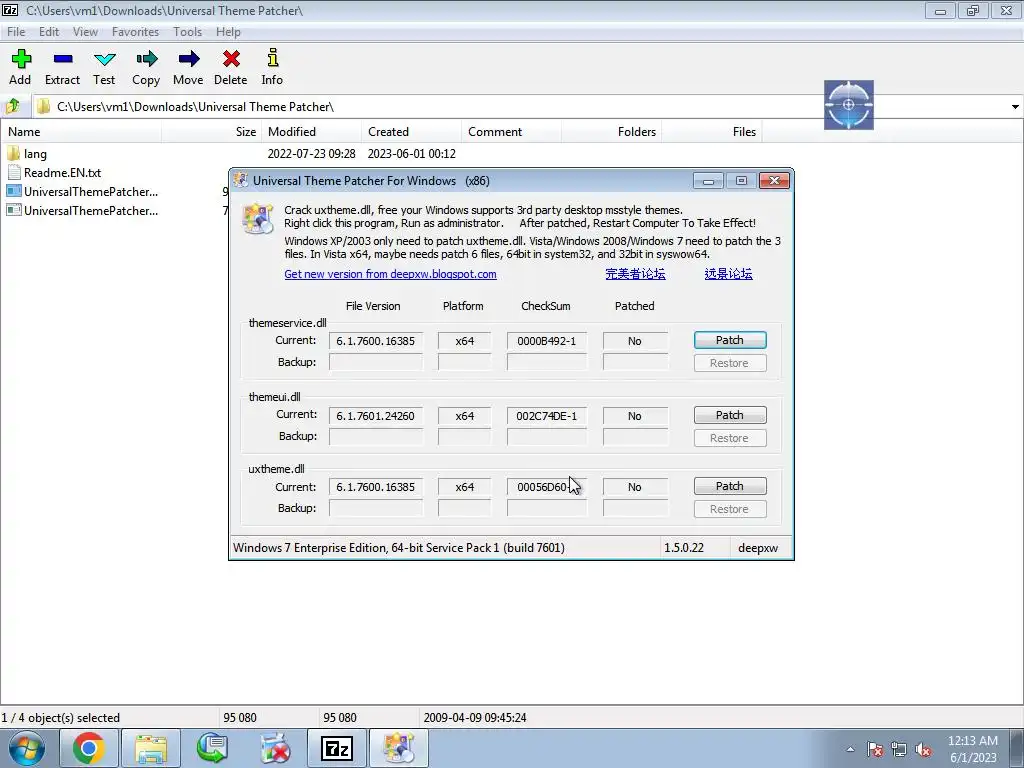Switch to the 7-Zip taskbar button

337,748
